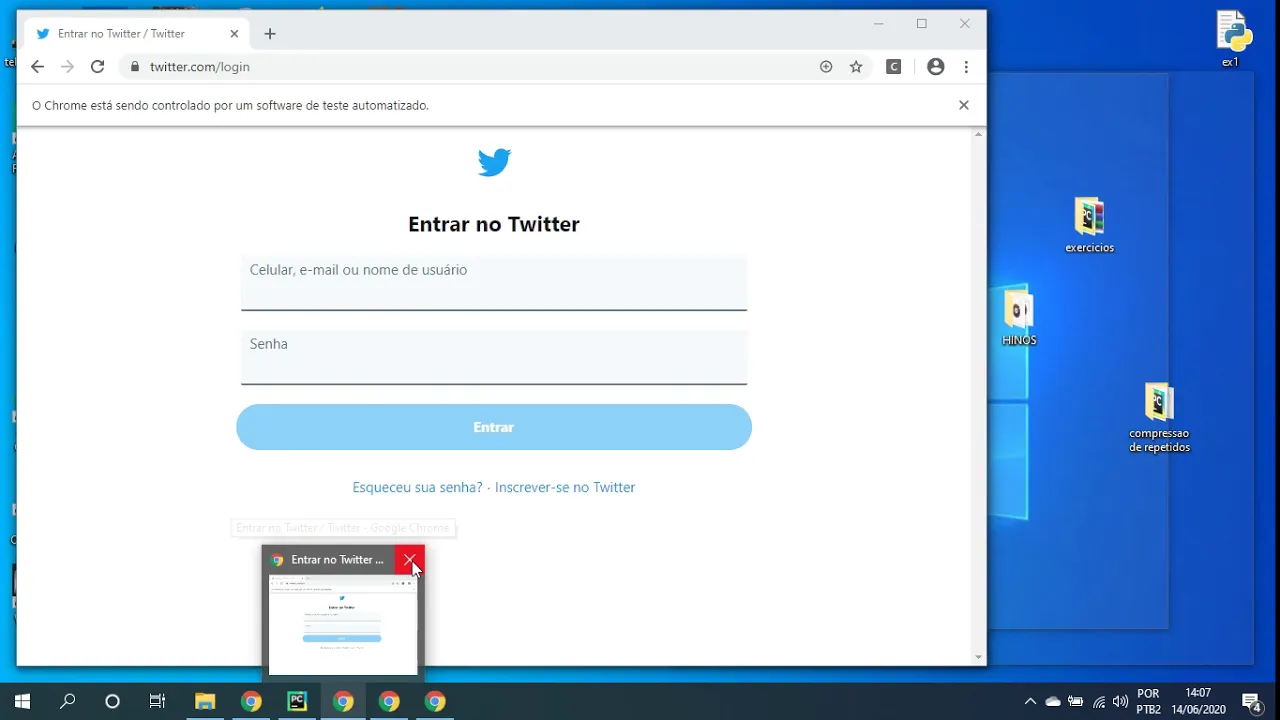
Task: Dismiss the automated test software infobar
Action: (x=964, y=105)
